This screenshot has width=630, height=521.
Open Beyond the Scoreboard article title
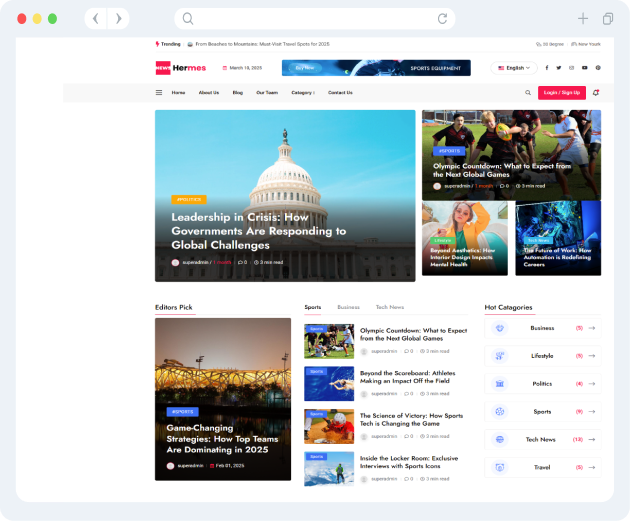pos(407,377)
